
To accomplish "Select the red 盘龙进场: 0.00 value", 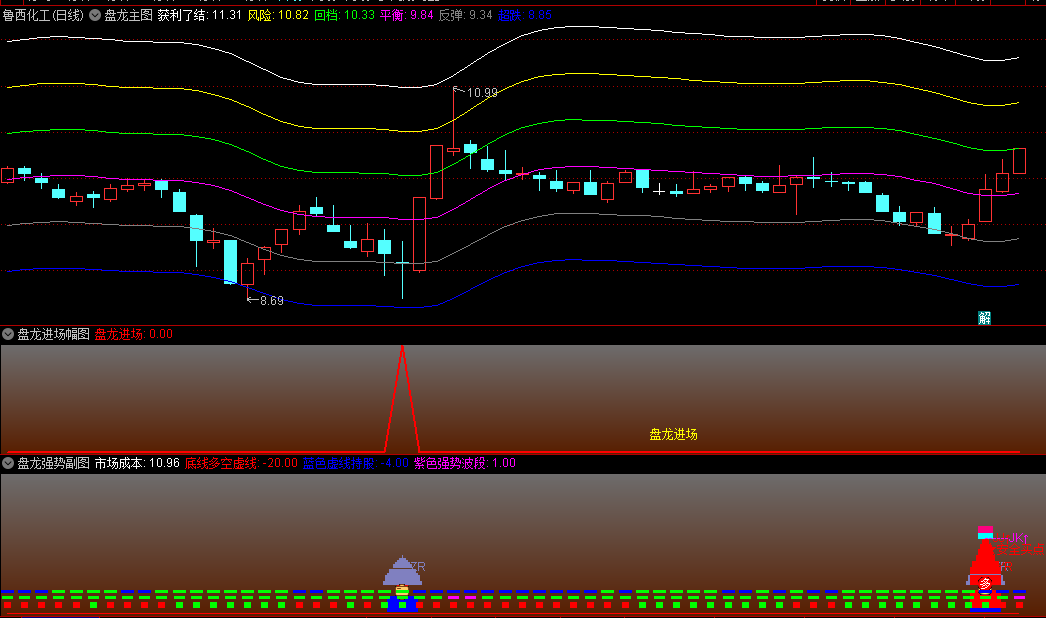I will [133, 334].
